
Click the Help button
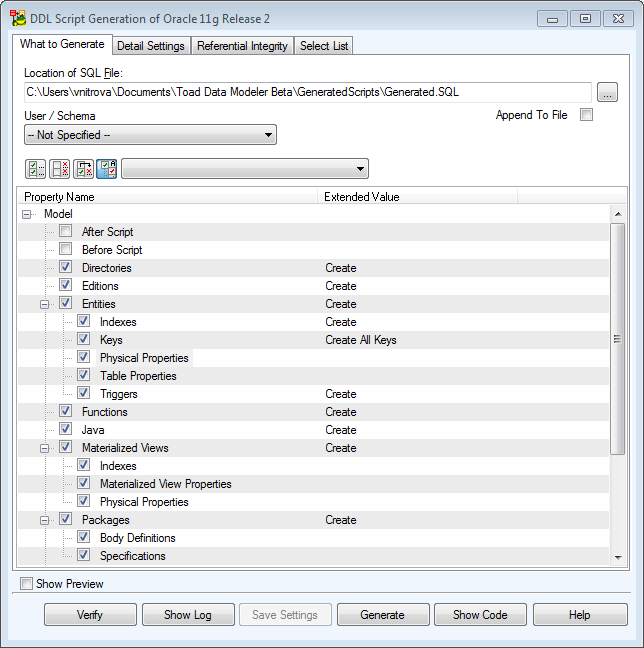point(580,615)
